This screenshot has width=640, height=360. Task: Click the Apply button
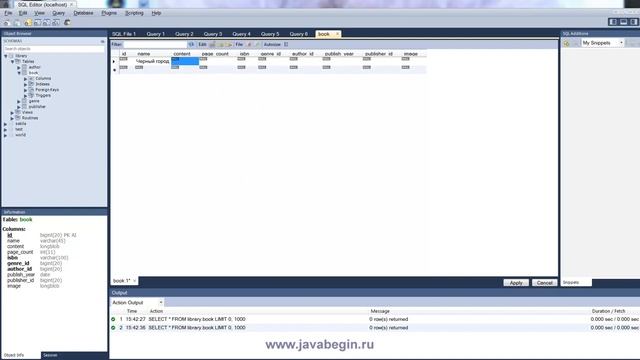pyautogui.click(x=516, y=282)
